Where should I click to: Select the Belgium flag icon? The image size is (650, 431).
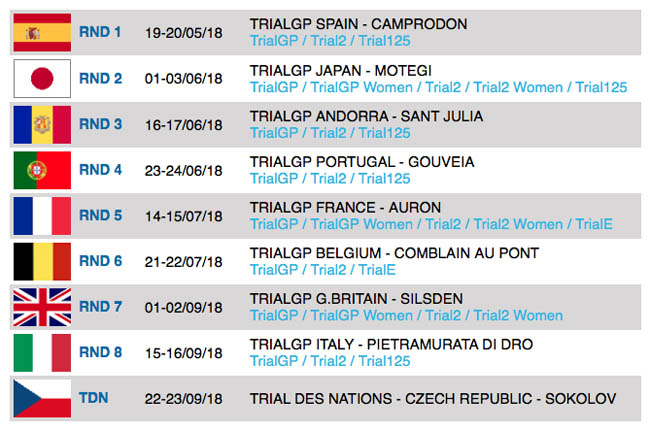42,262
